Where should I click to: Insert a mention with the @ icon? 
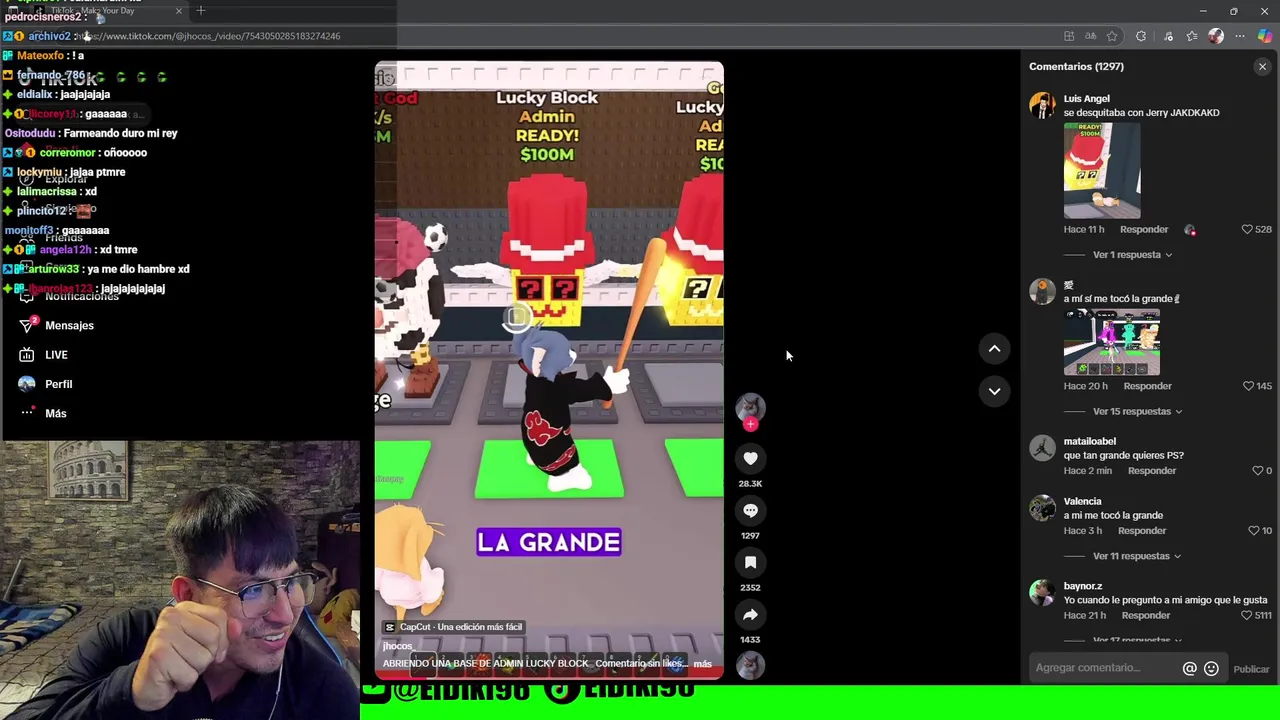pyautogui.click(x=1189, y=669)
